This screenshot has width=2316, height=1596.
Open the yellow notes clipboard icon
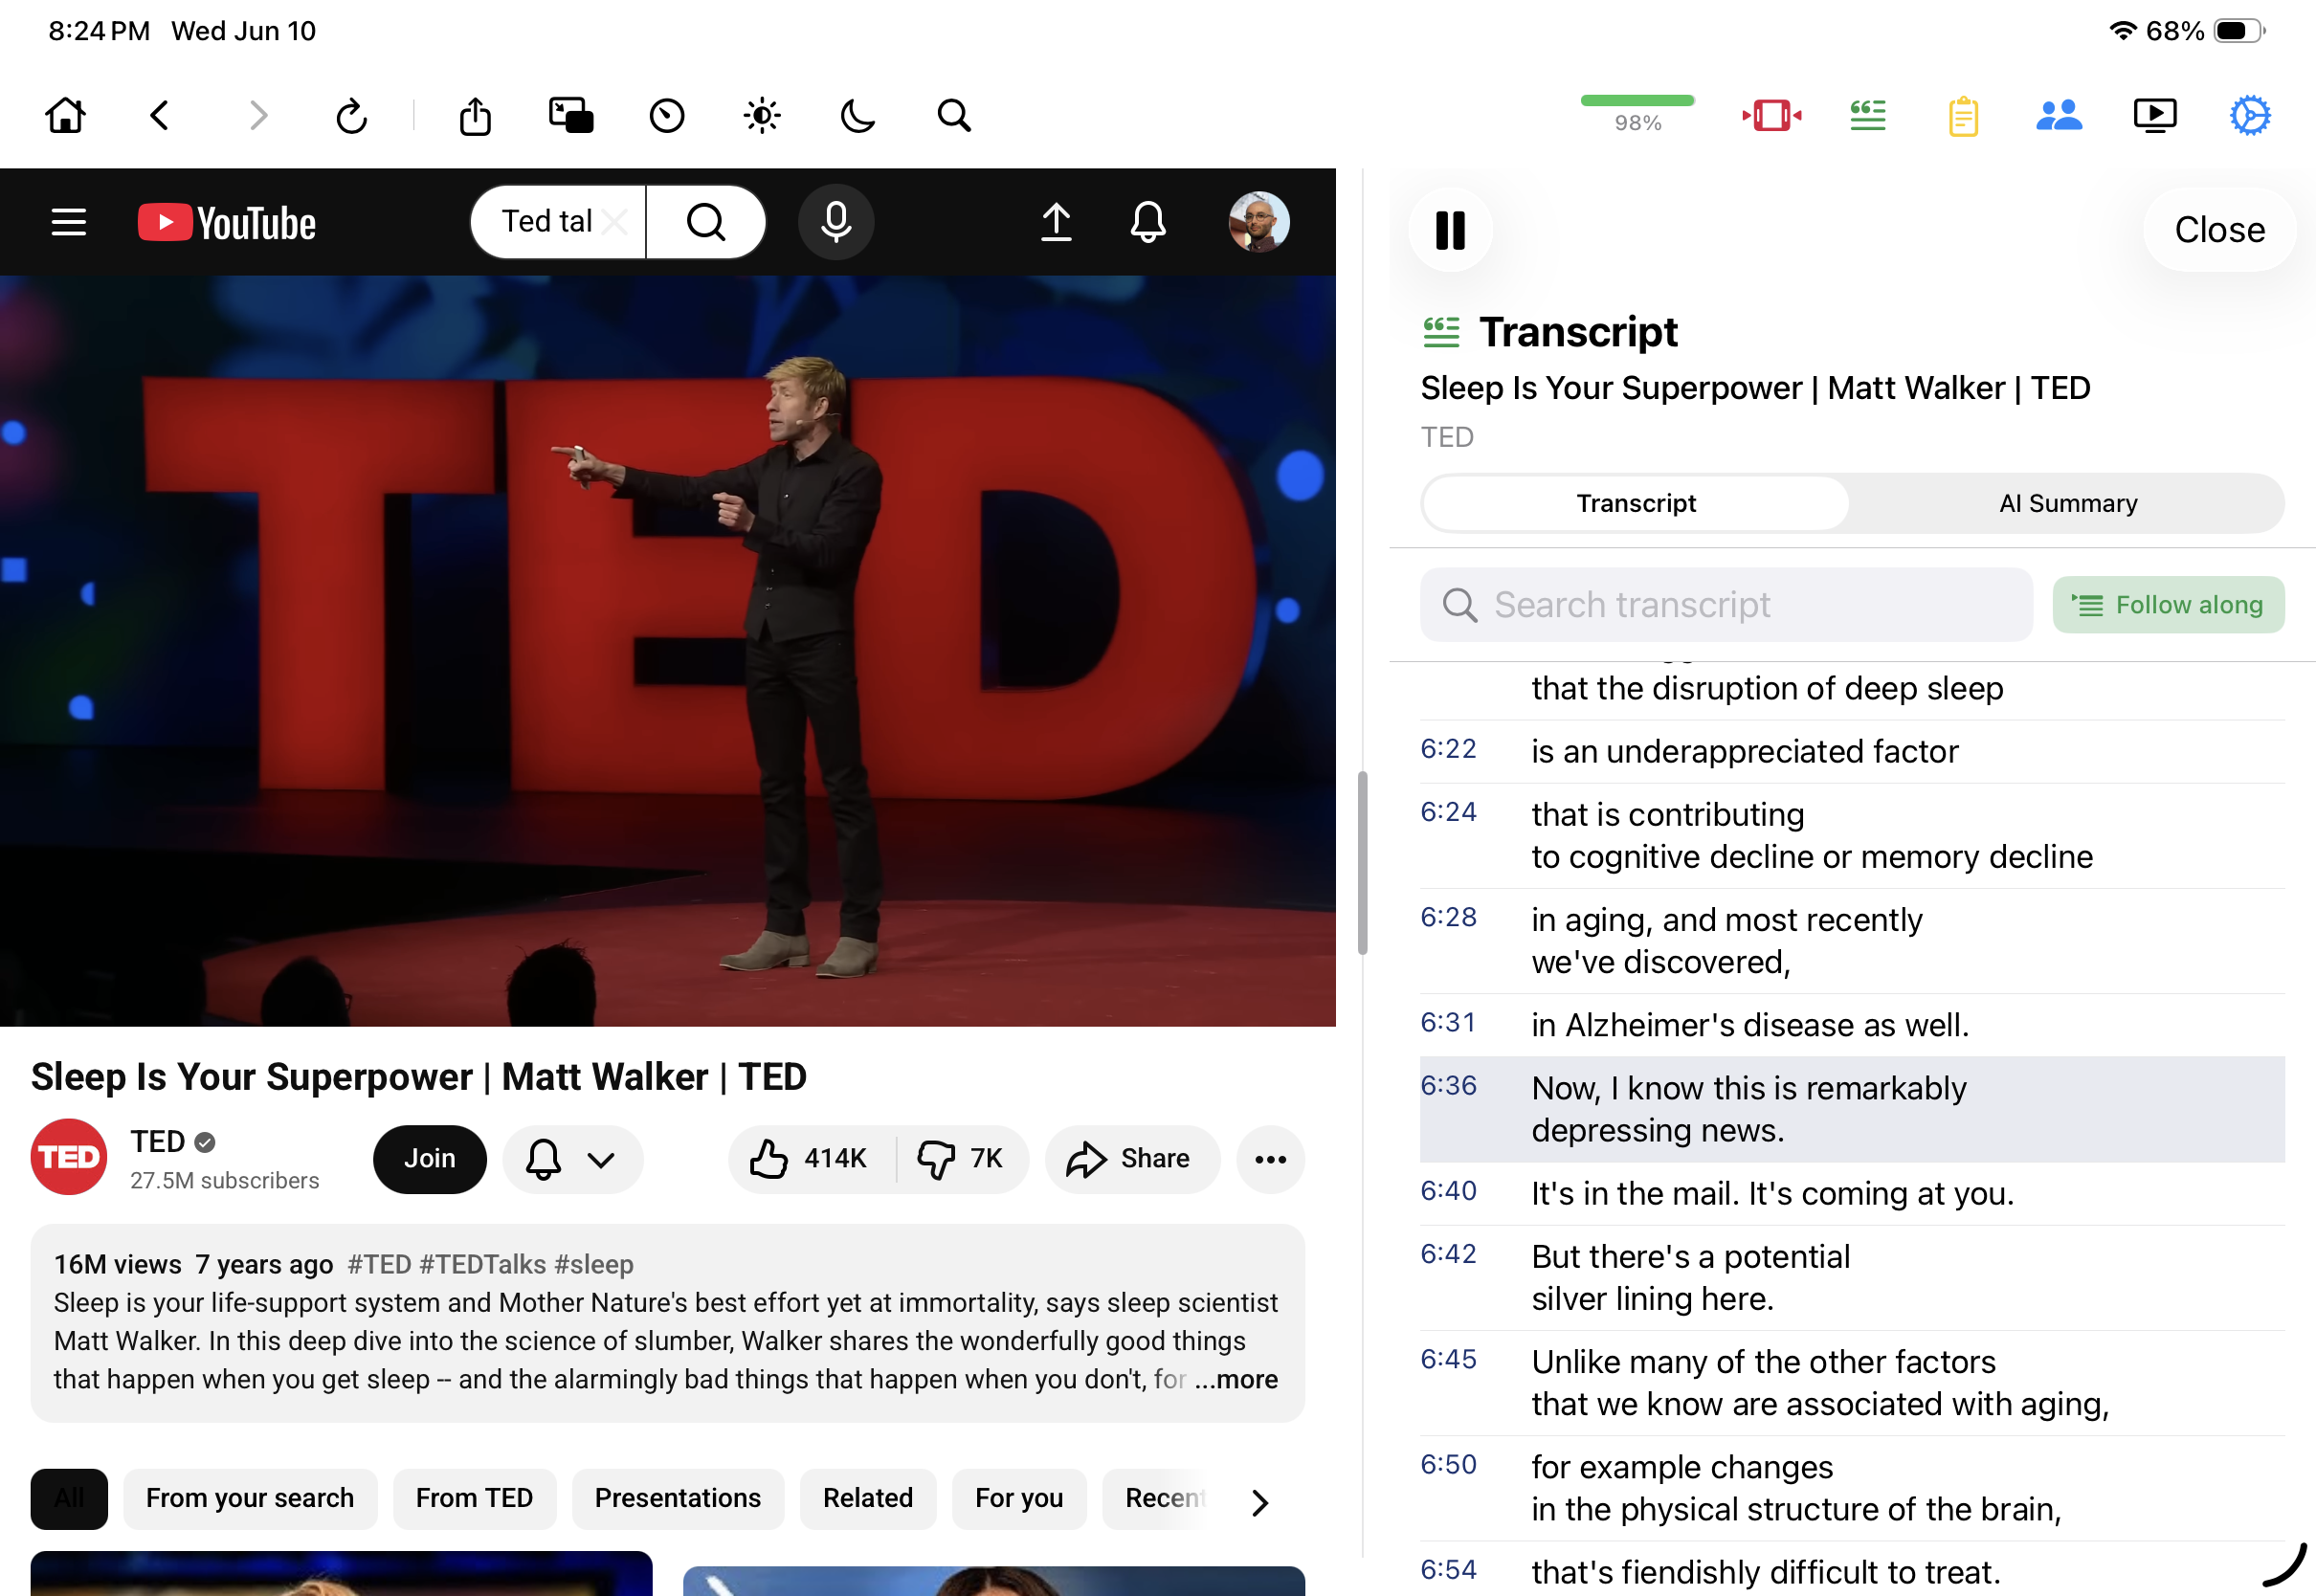(x=1963, y=116)
